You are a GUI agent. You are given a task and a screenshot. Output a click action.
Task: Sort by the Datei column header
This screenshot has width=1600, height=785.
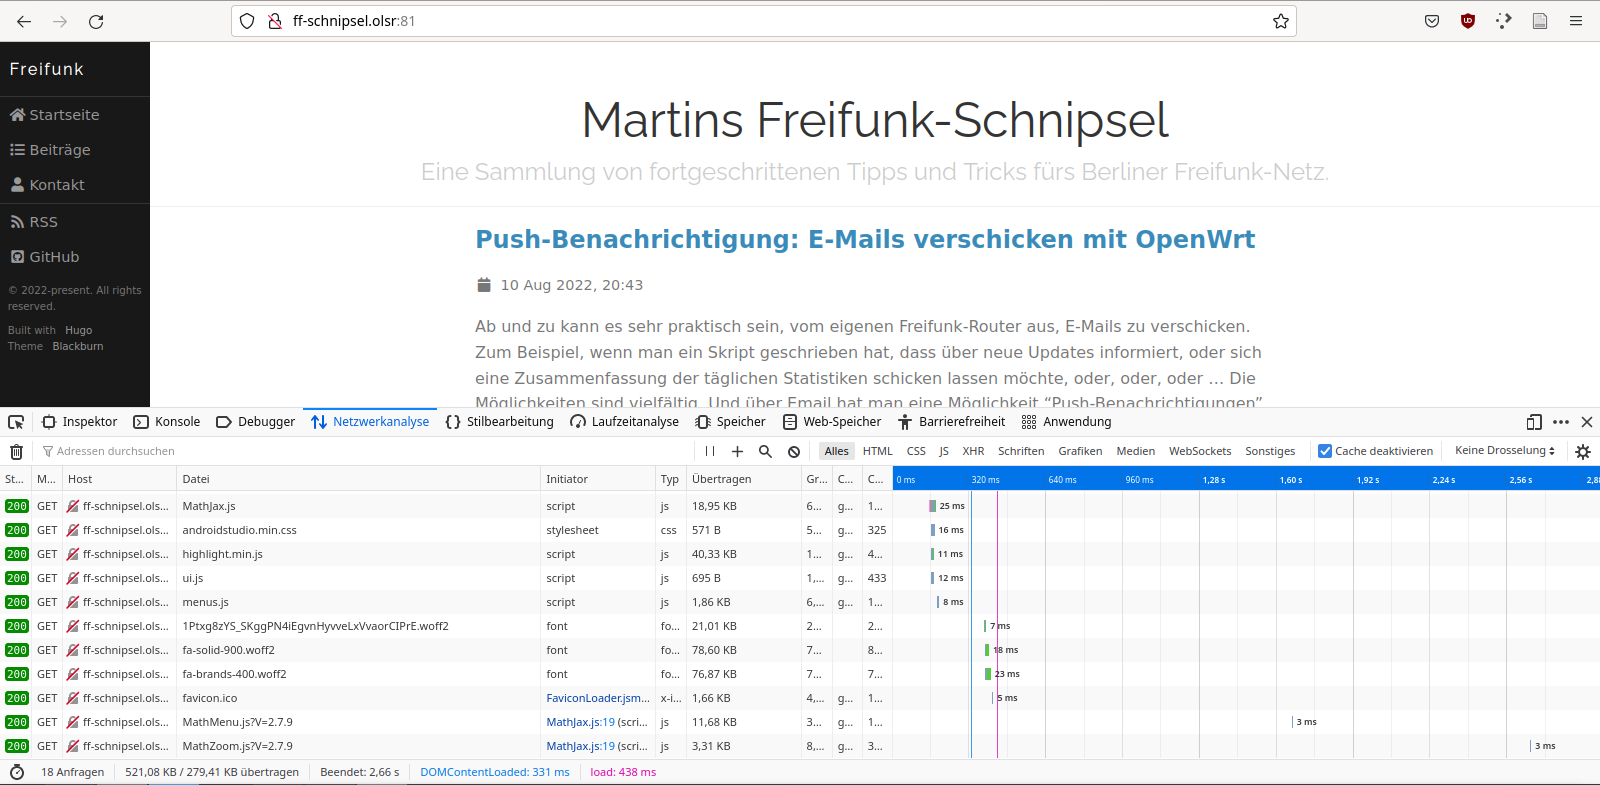(358, 479)
